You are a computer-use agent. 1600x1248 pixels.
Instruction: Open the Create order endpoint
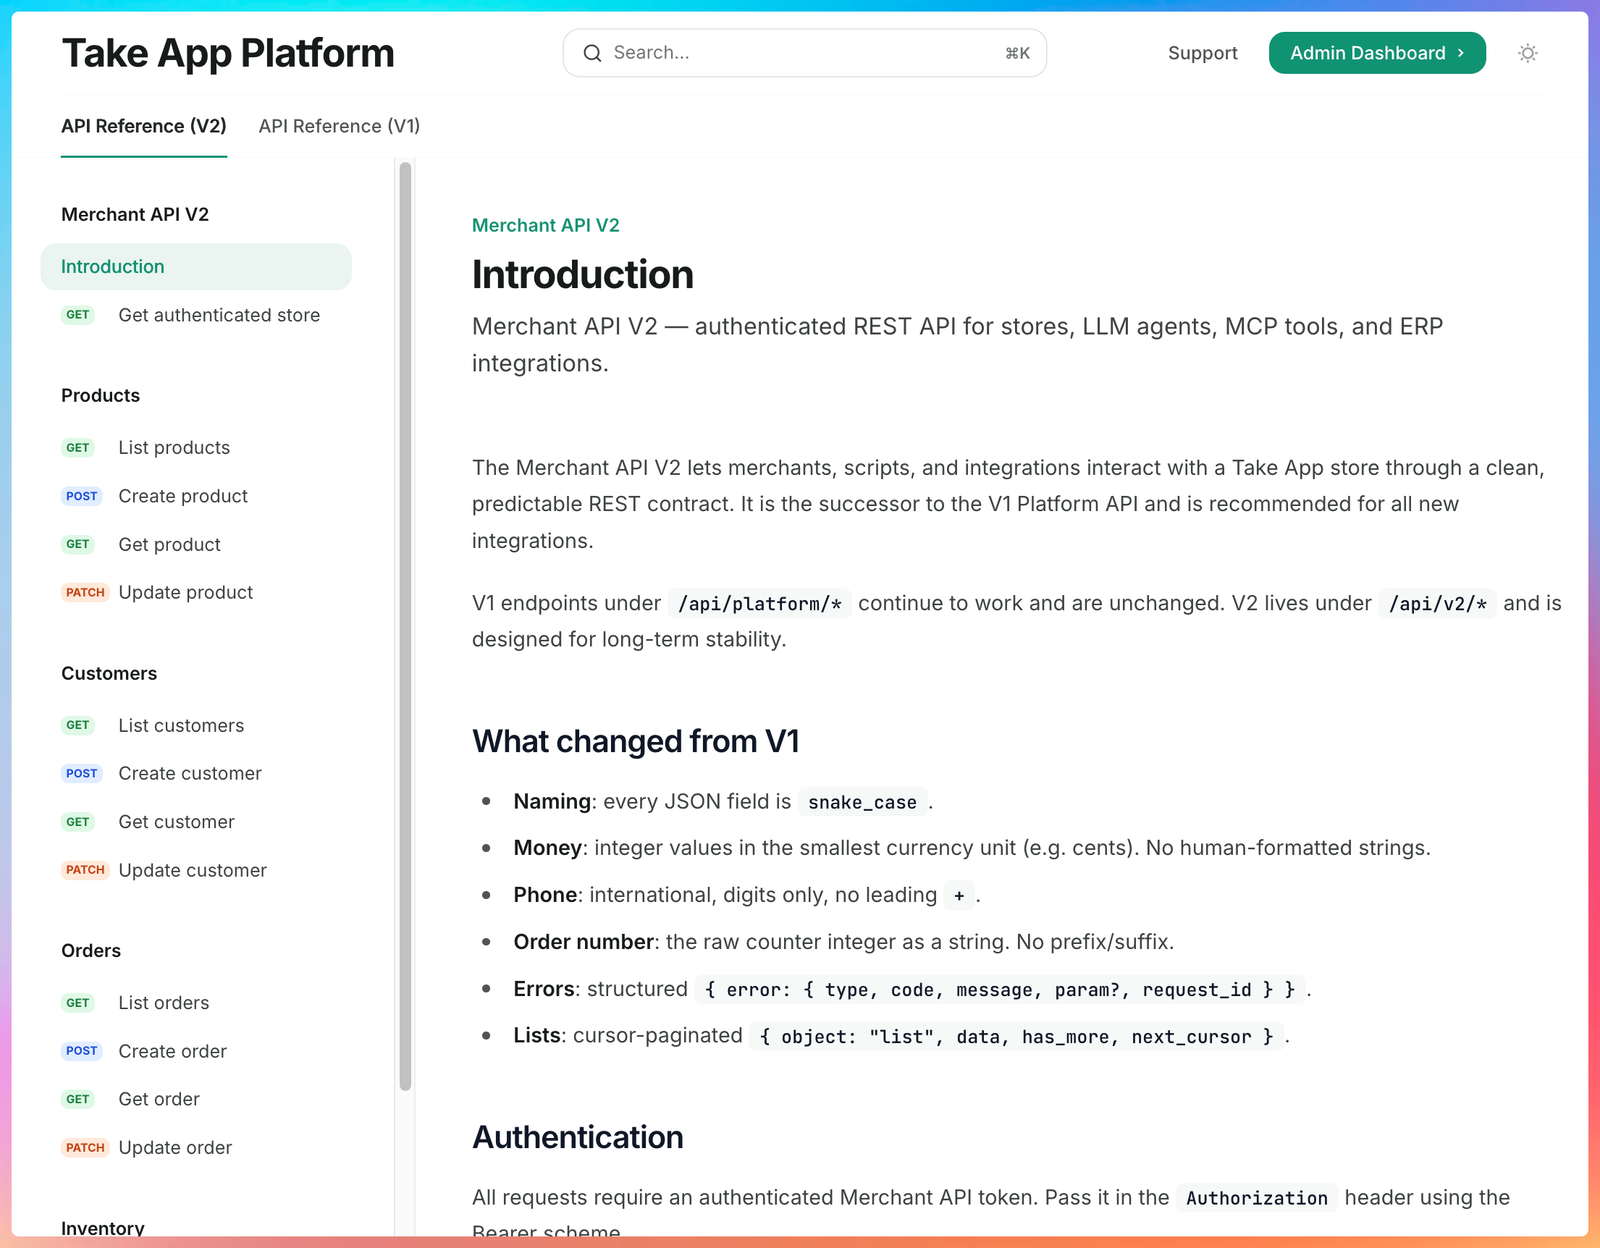(x=173, y=1051)
